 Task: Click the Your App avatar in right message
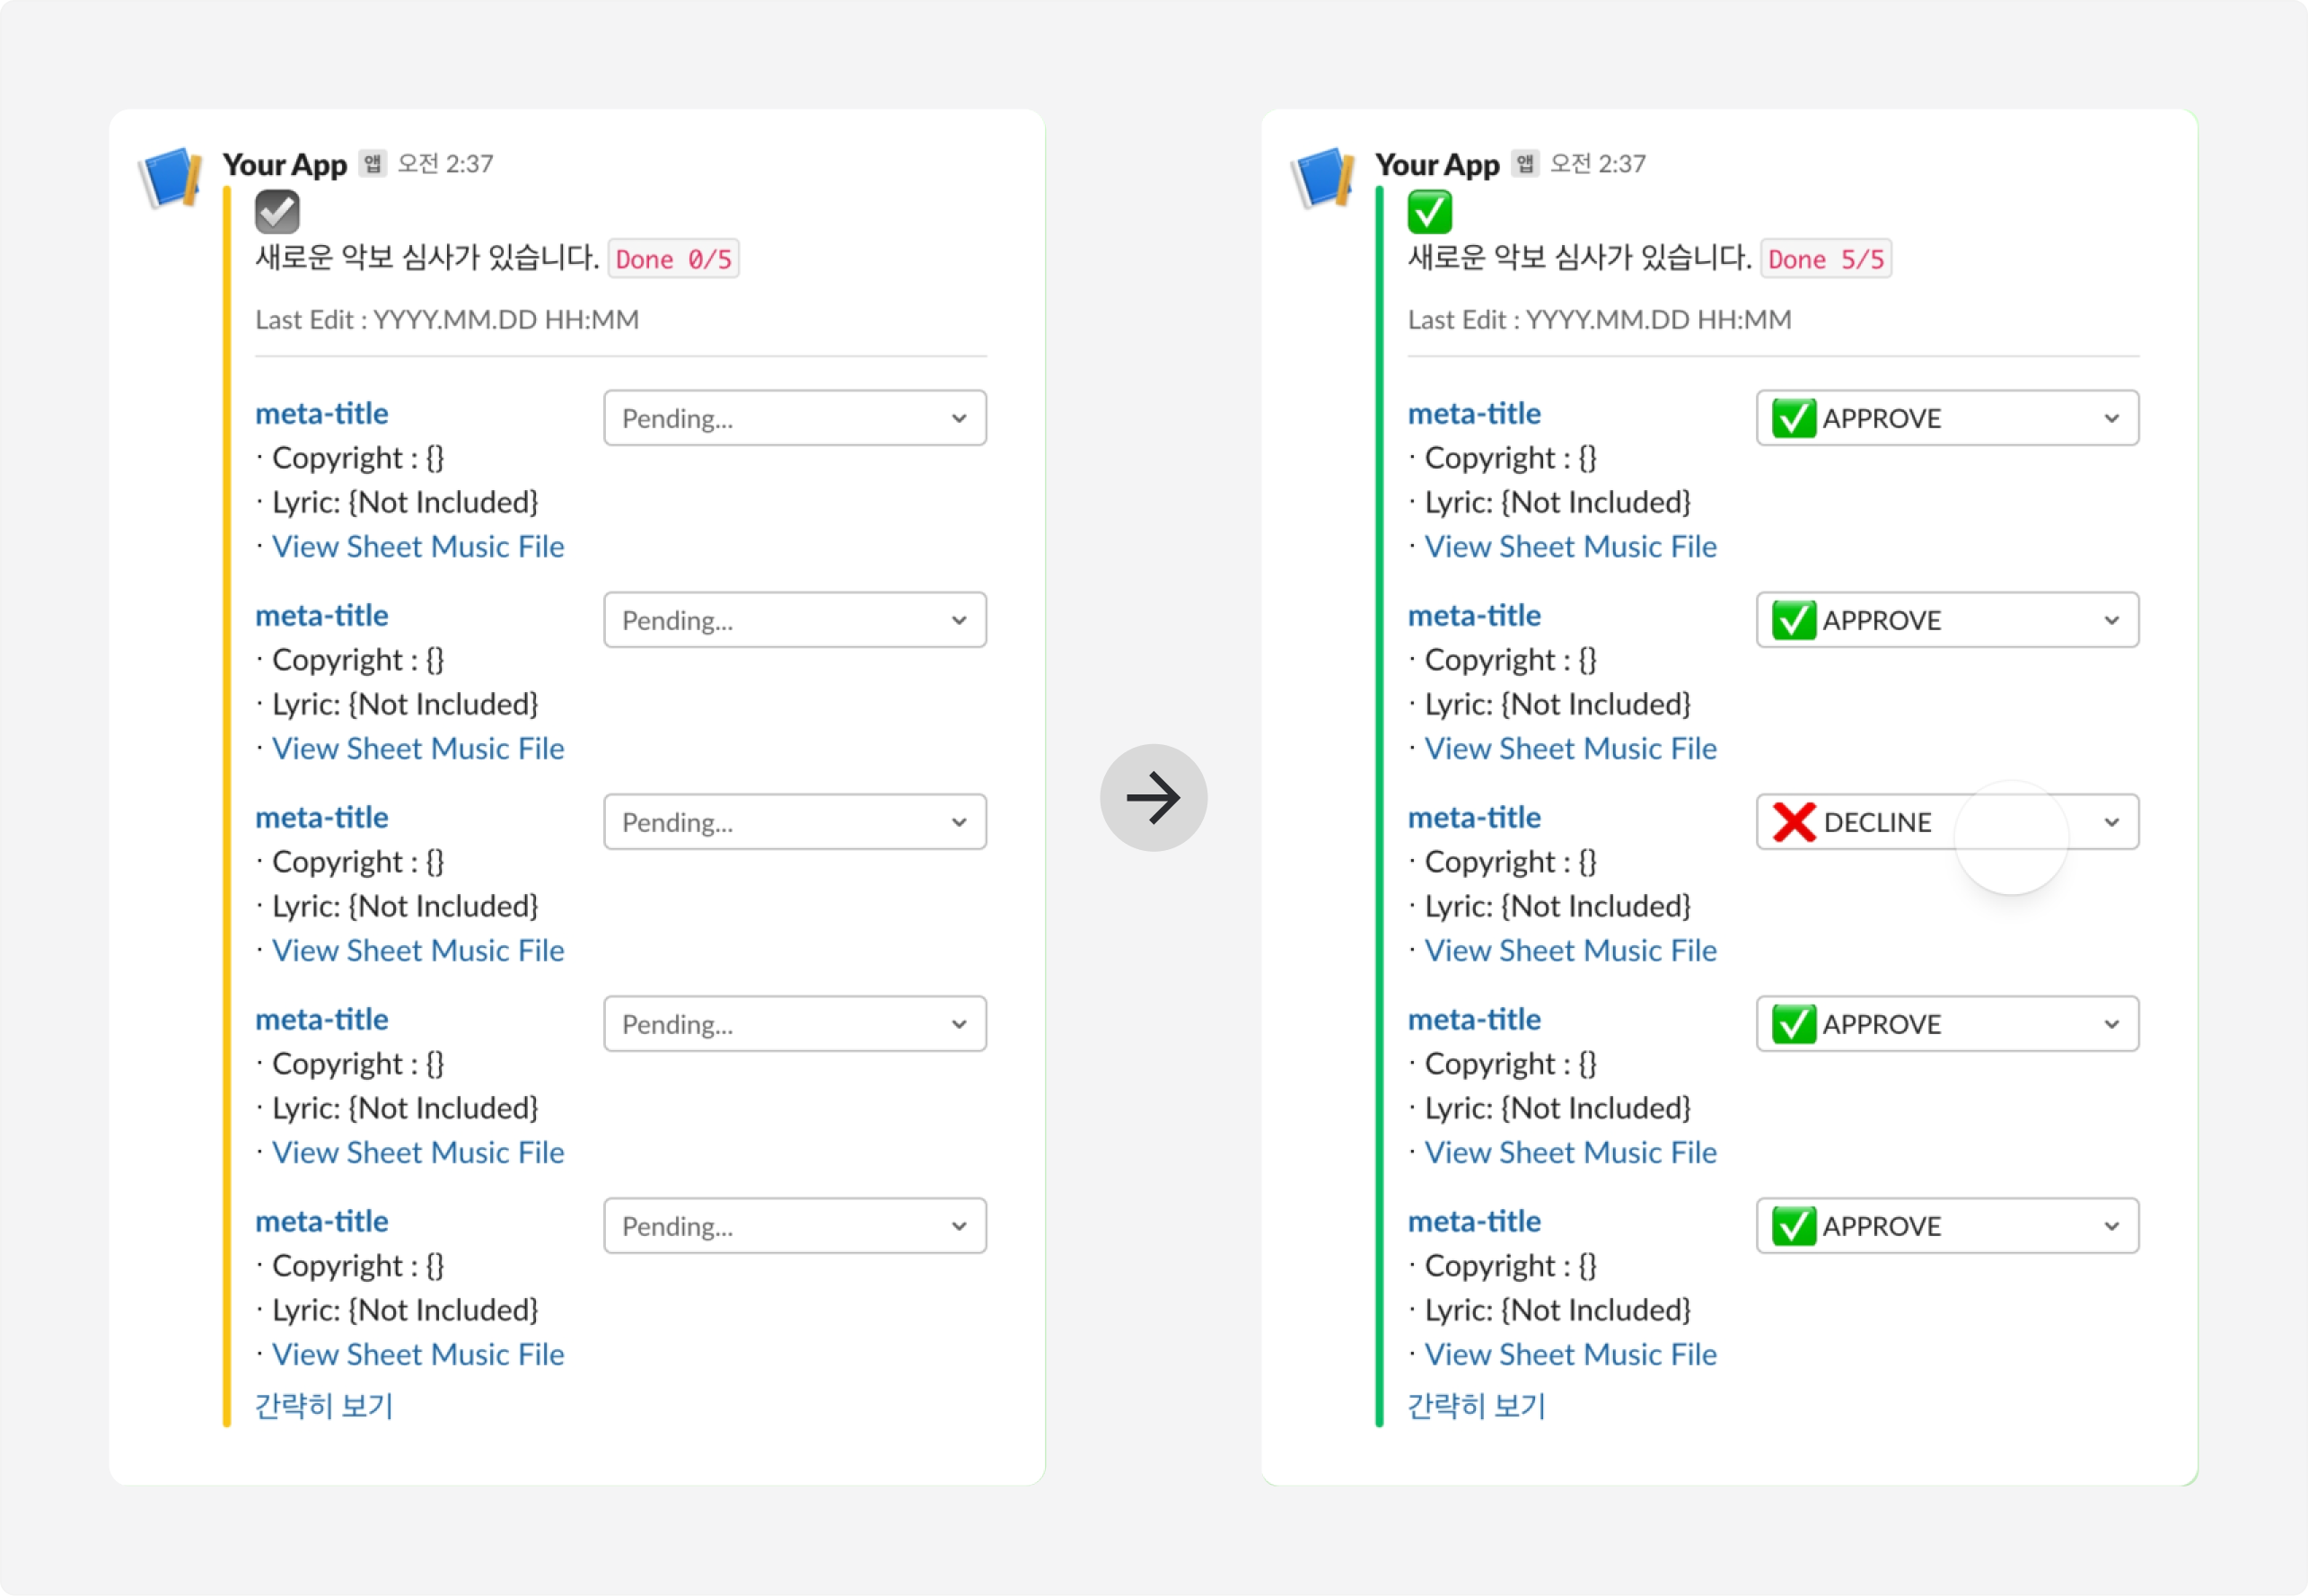pos(1324,178)
